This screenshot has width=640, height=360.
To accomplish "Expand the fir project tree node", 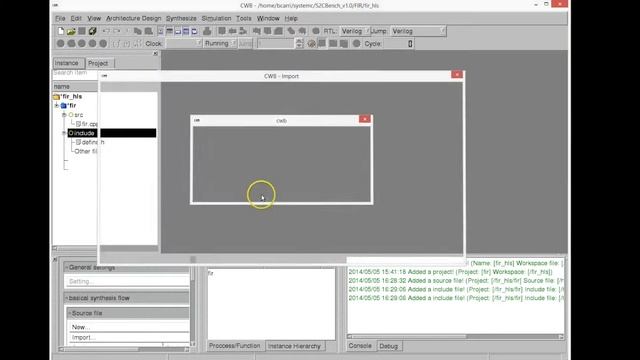I will coord(57,106).
